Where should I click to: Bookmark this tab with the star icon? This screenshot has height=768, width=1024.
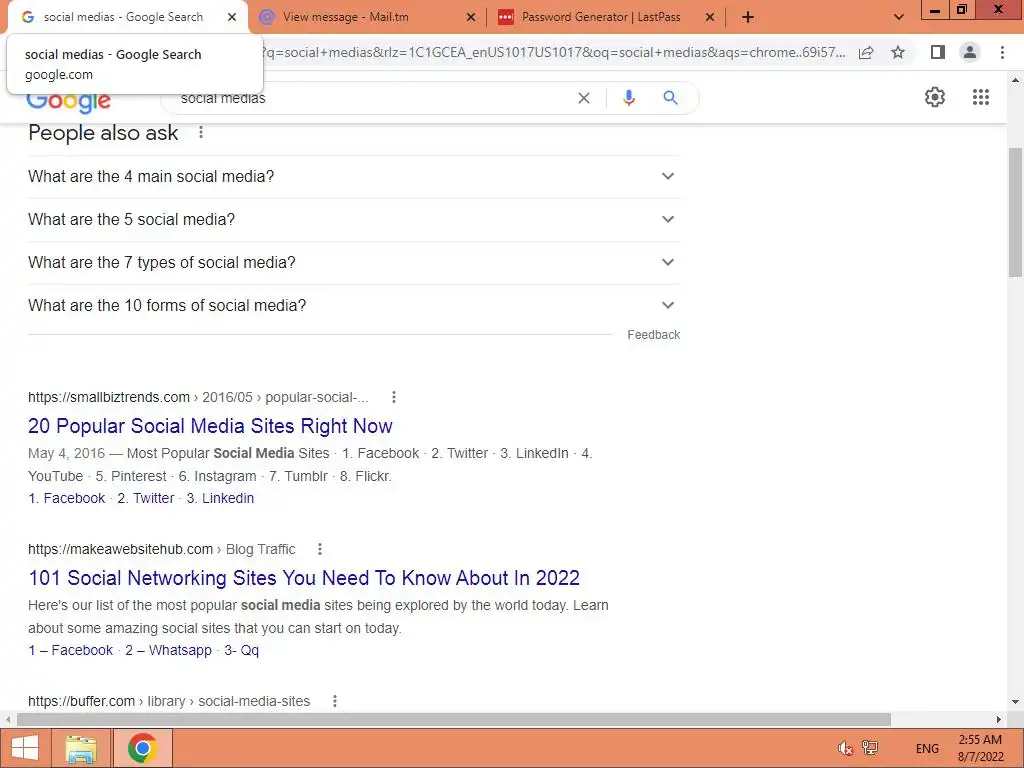(x=898, y=52)
